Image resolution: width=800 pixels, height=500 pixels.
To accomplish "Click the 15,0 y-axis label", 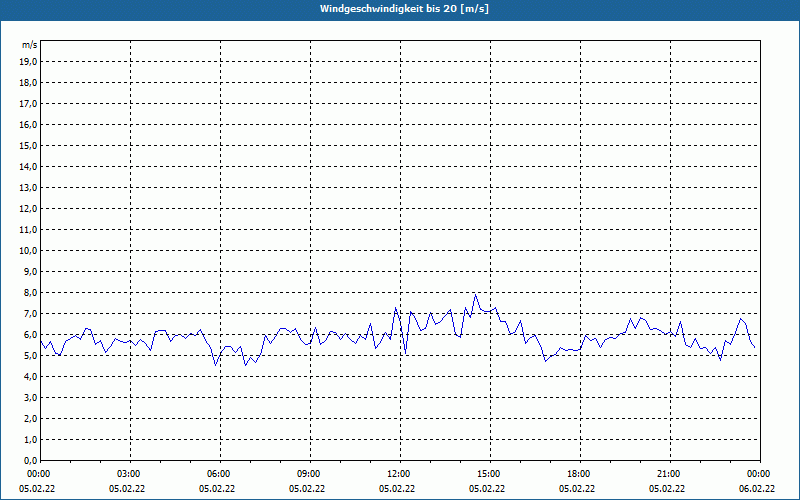I will 29,145.
